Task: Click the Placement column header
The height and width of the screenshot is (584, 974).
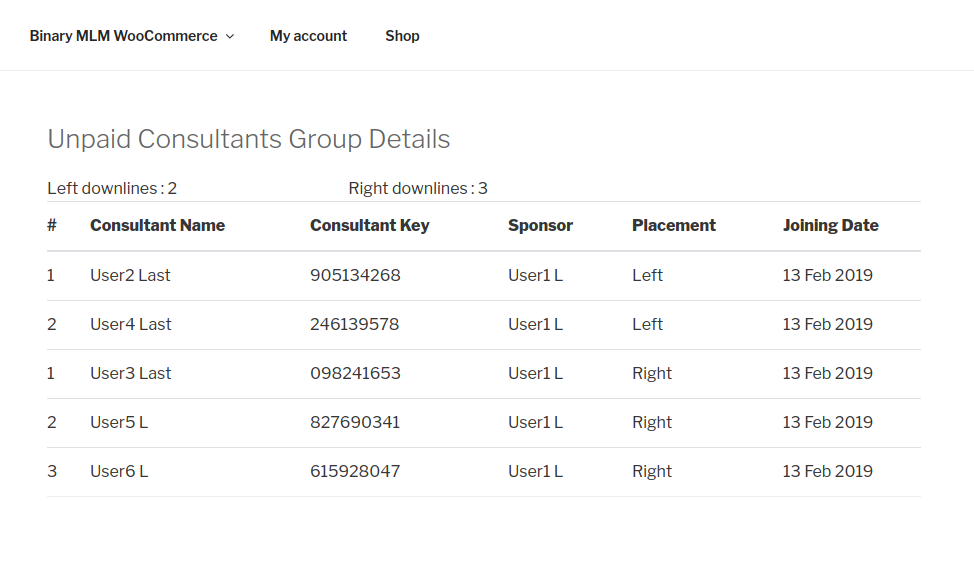Action: [x=673, y=225]
